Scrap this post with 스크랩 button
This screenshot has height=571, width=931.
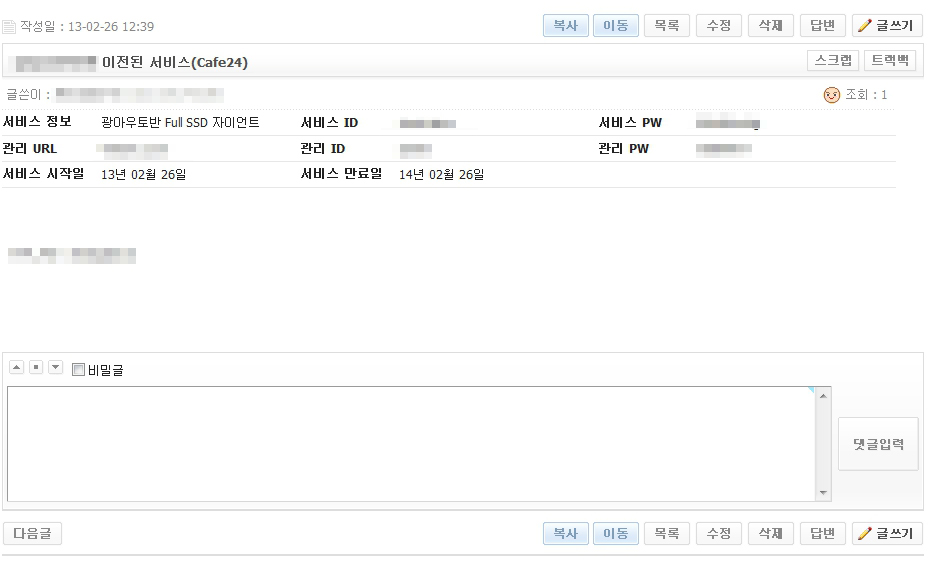[832, 61]
